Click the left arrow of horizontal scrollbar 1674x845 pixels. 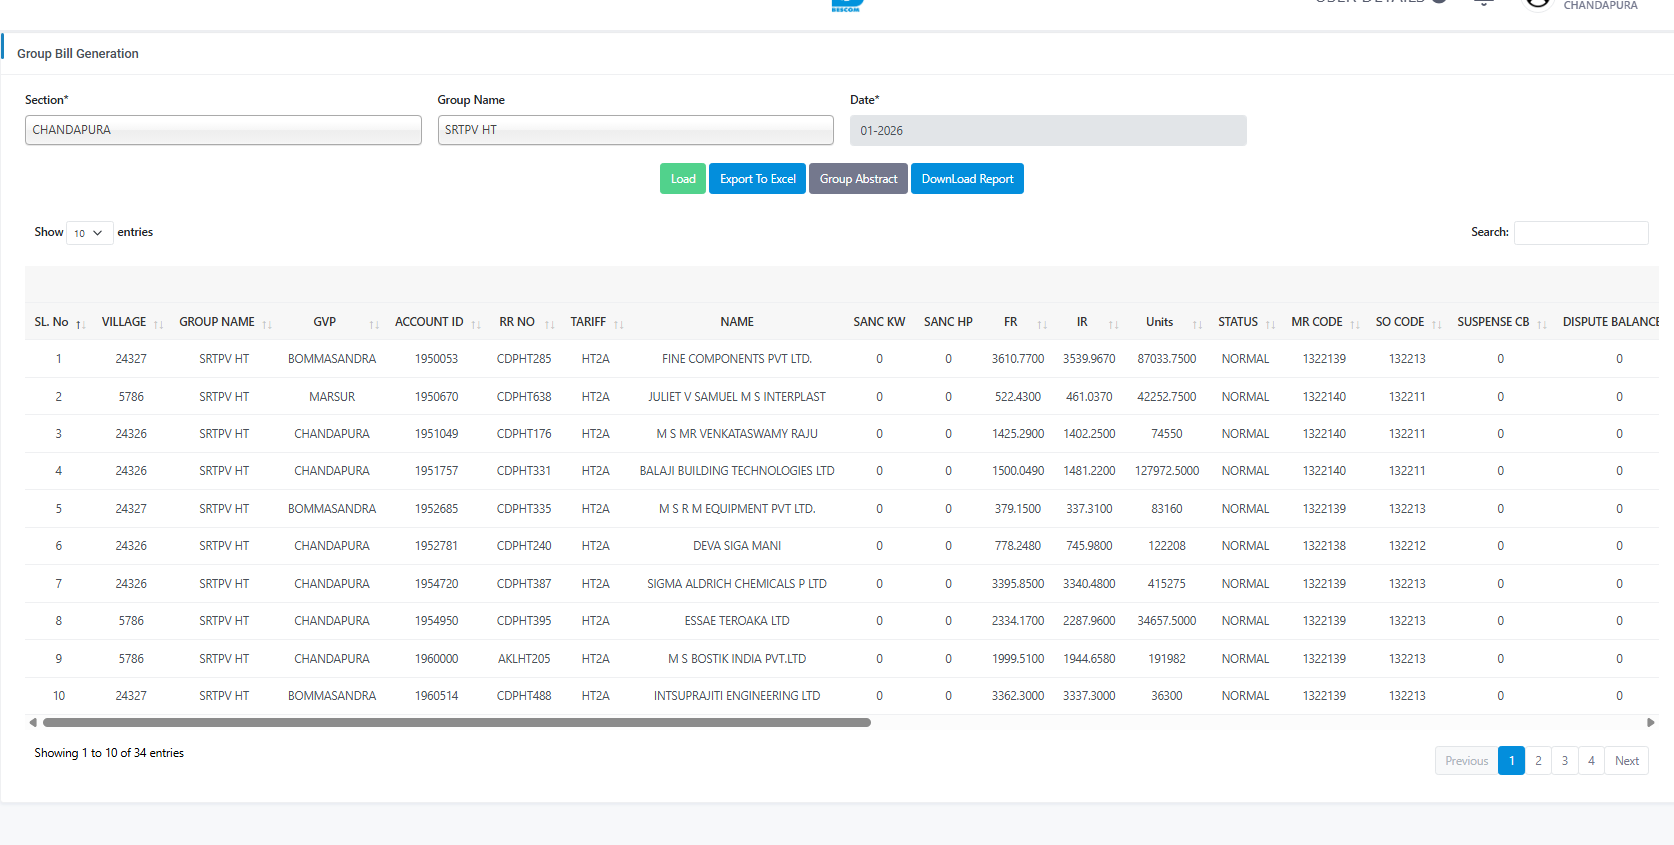click(33, 722)
